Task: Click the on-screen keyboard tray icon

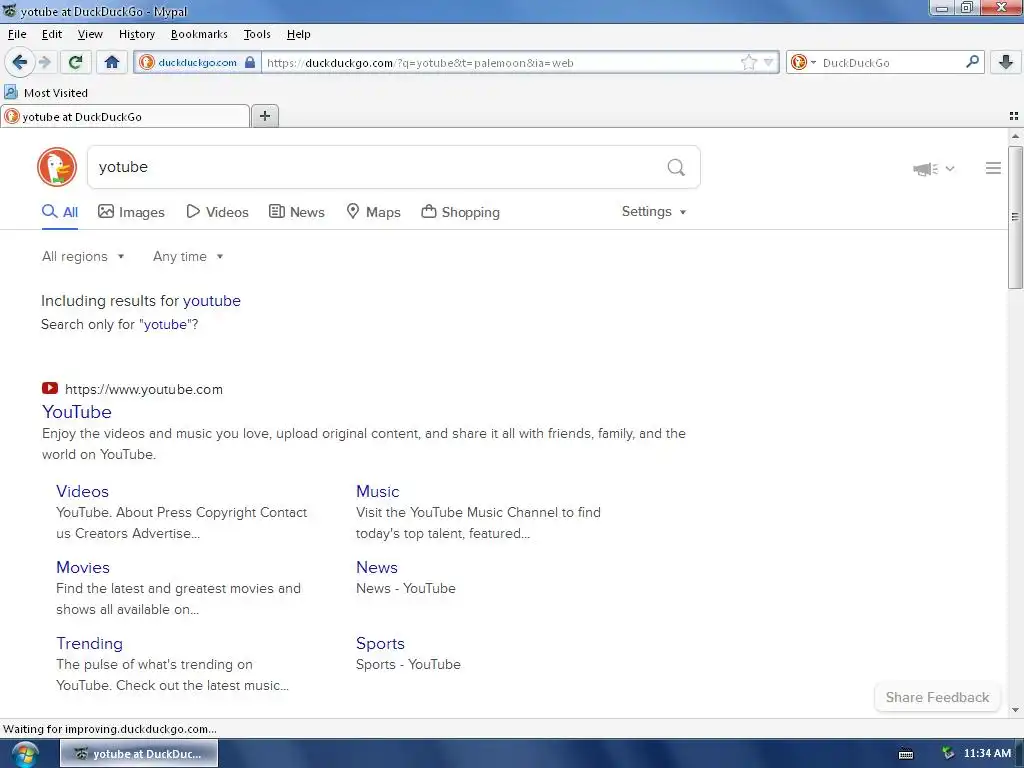Action: tap(906, 754)
